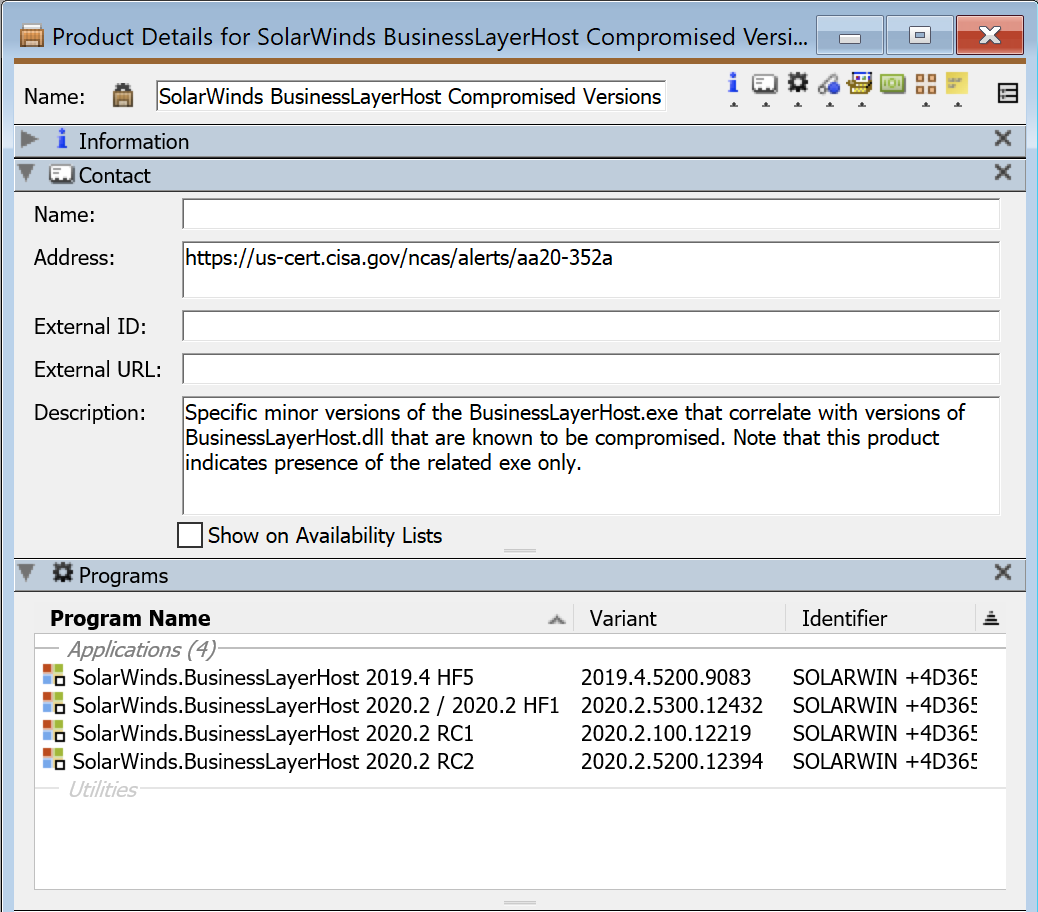Select SolarWinds.BusinessLayerHost 2020.2 / 2020.2 HF1 row
The height and width of the screenshot is (912, 1038).
(x=520, y=705)
